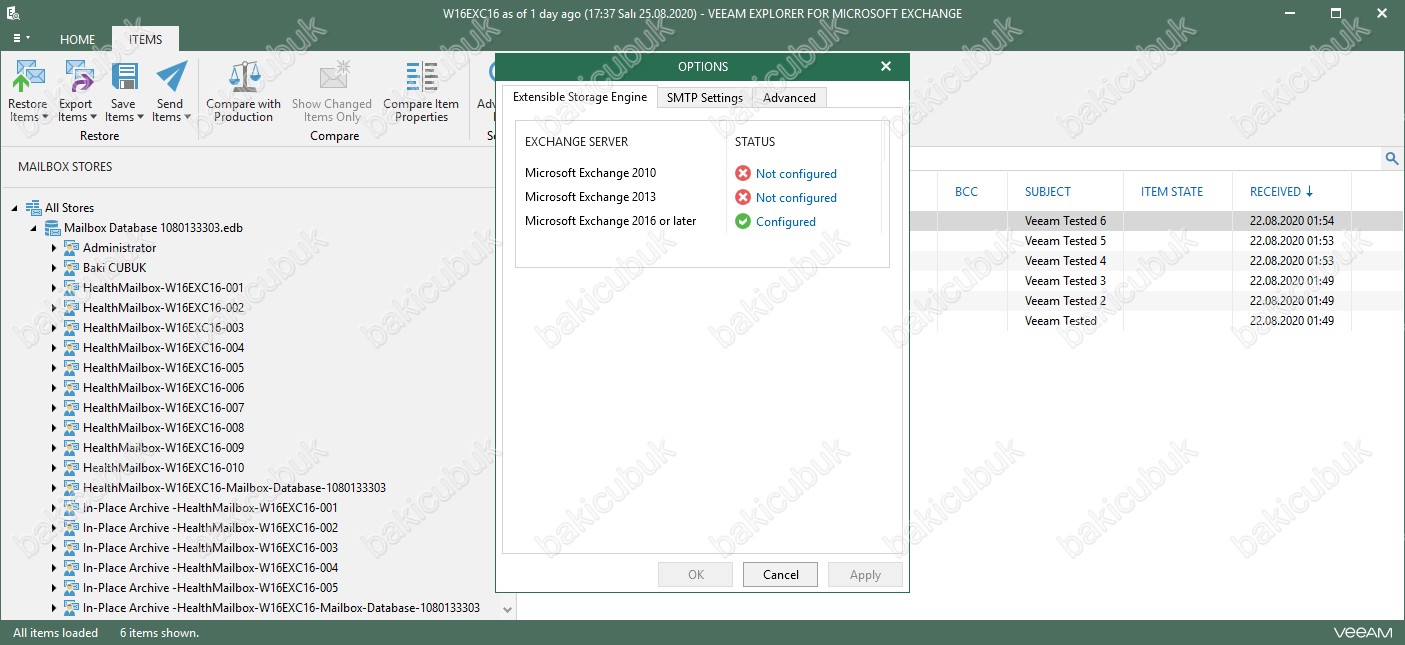This screenshot has height=645, width=1405.
Task: Click the Cancel button
Action: pos(780,575)
